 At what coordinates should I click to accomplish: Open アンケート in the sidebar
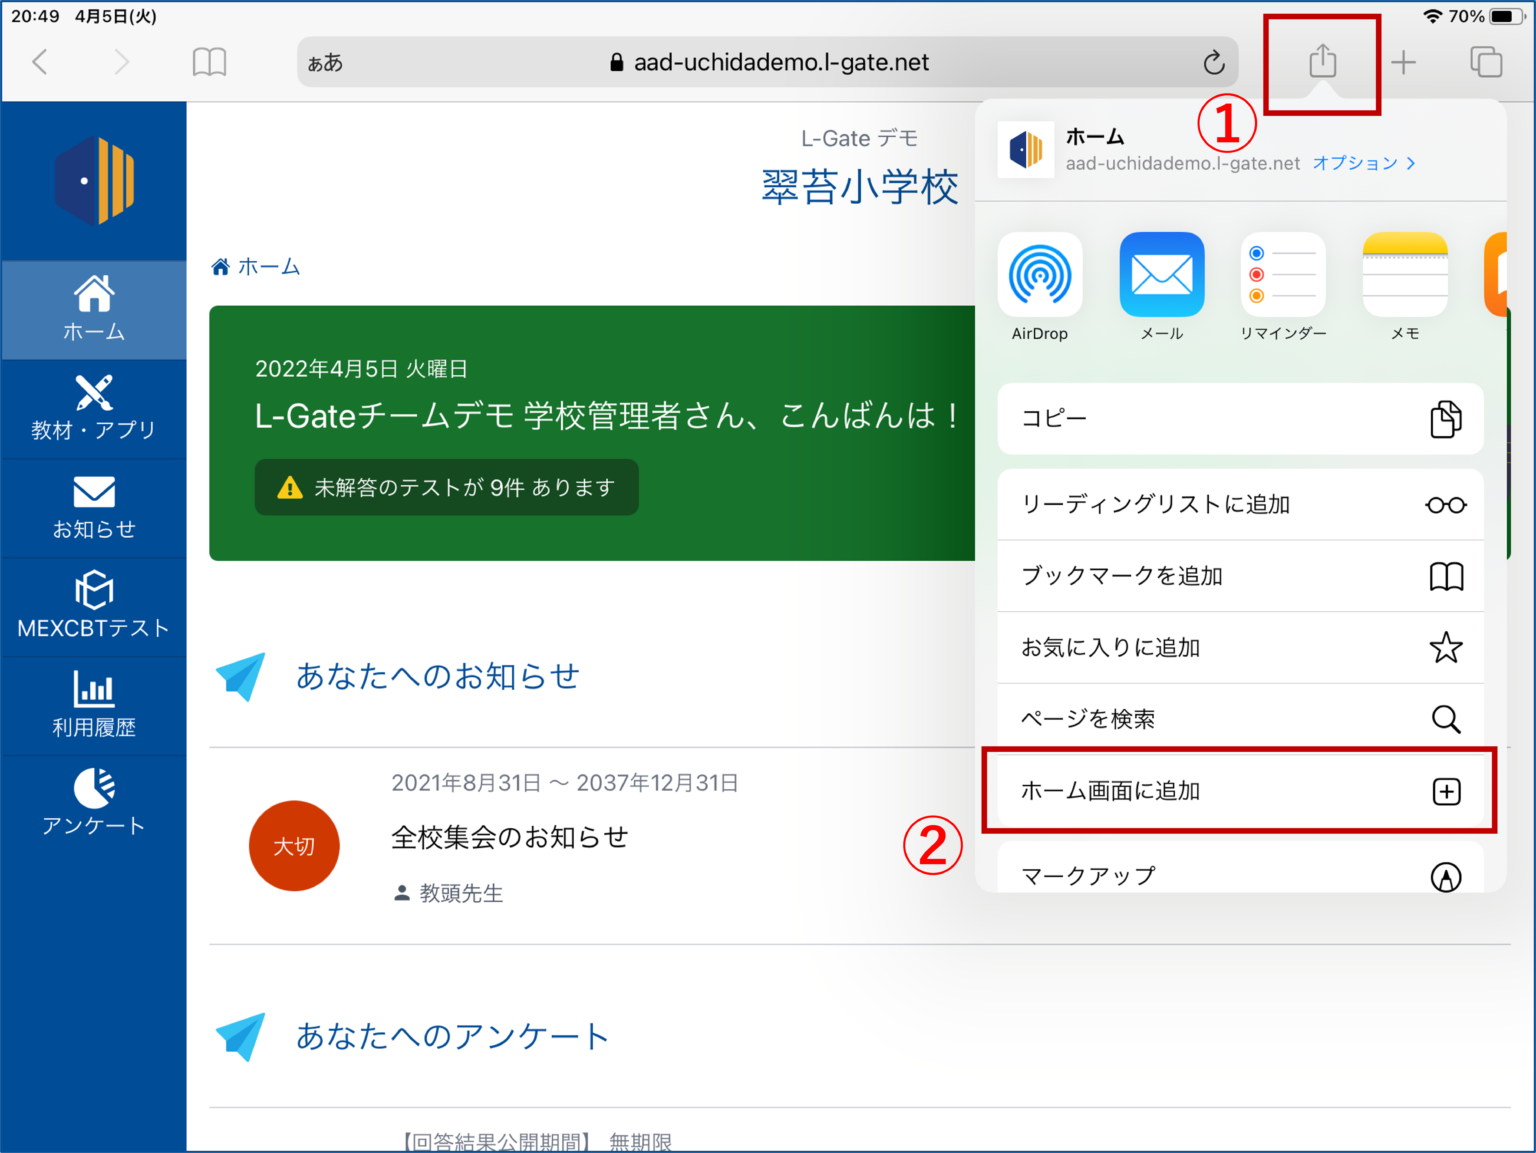(93, 803)
